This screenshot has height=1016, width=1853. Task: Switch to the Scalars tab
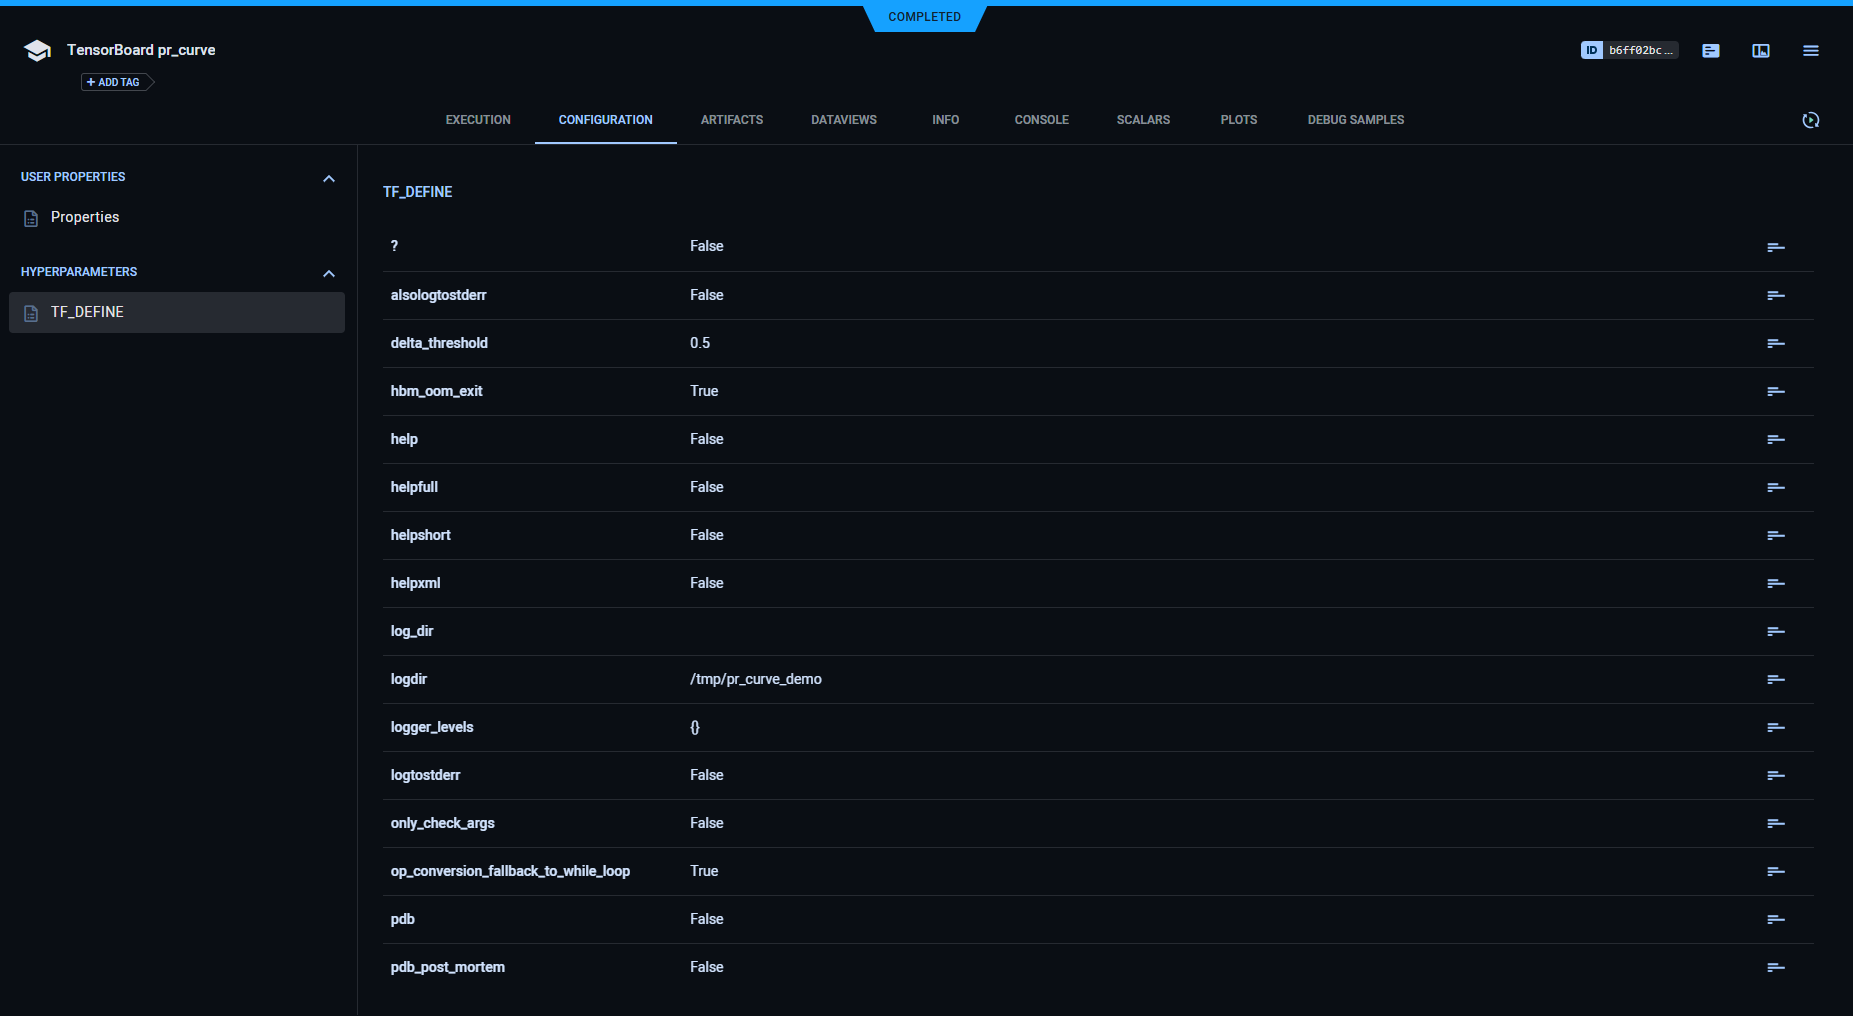(x=1143, y=120)
